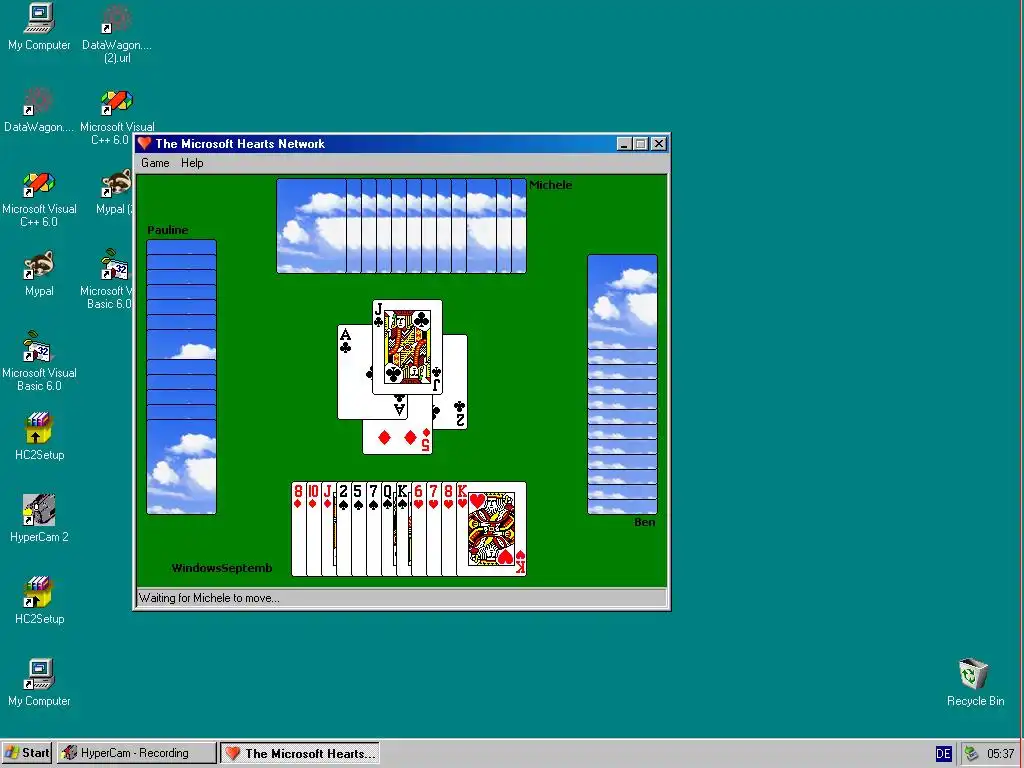Image resolution: width=1024 pixels, height=768 pixels.
Task: Select the 7 of spades in hand
Action: (374, 529)
